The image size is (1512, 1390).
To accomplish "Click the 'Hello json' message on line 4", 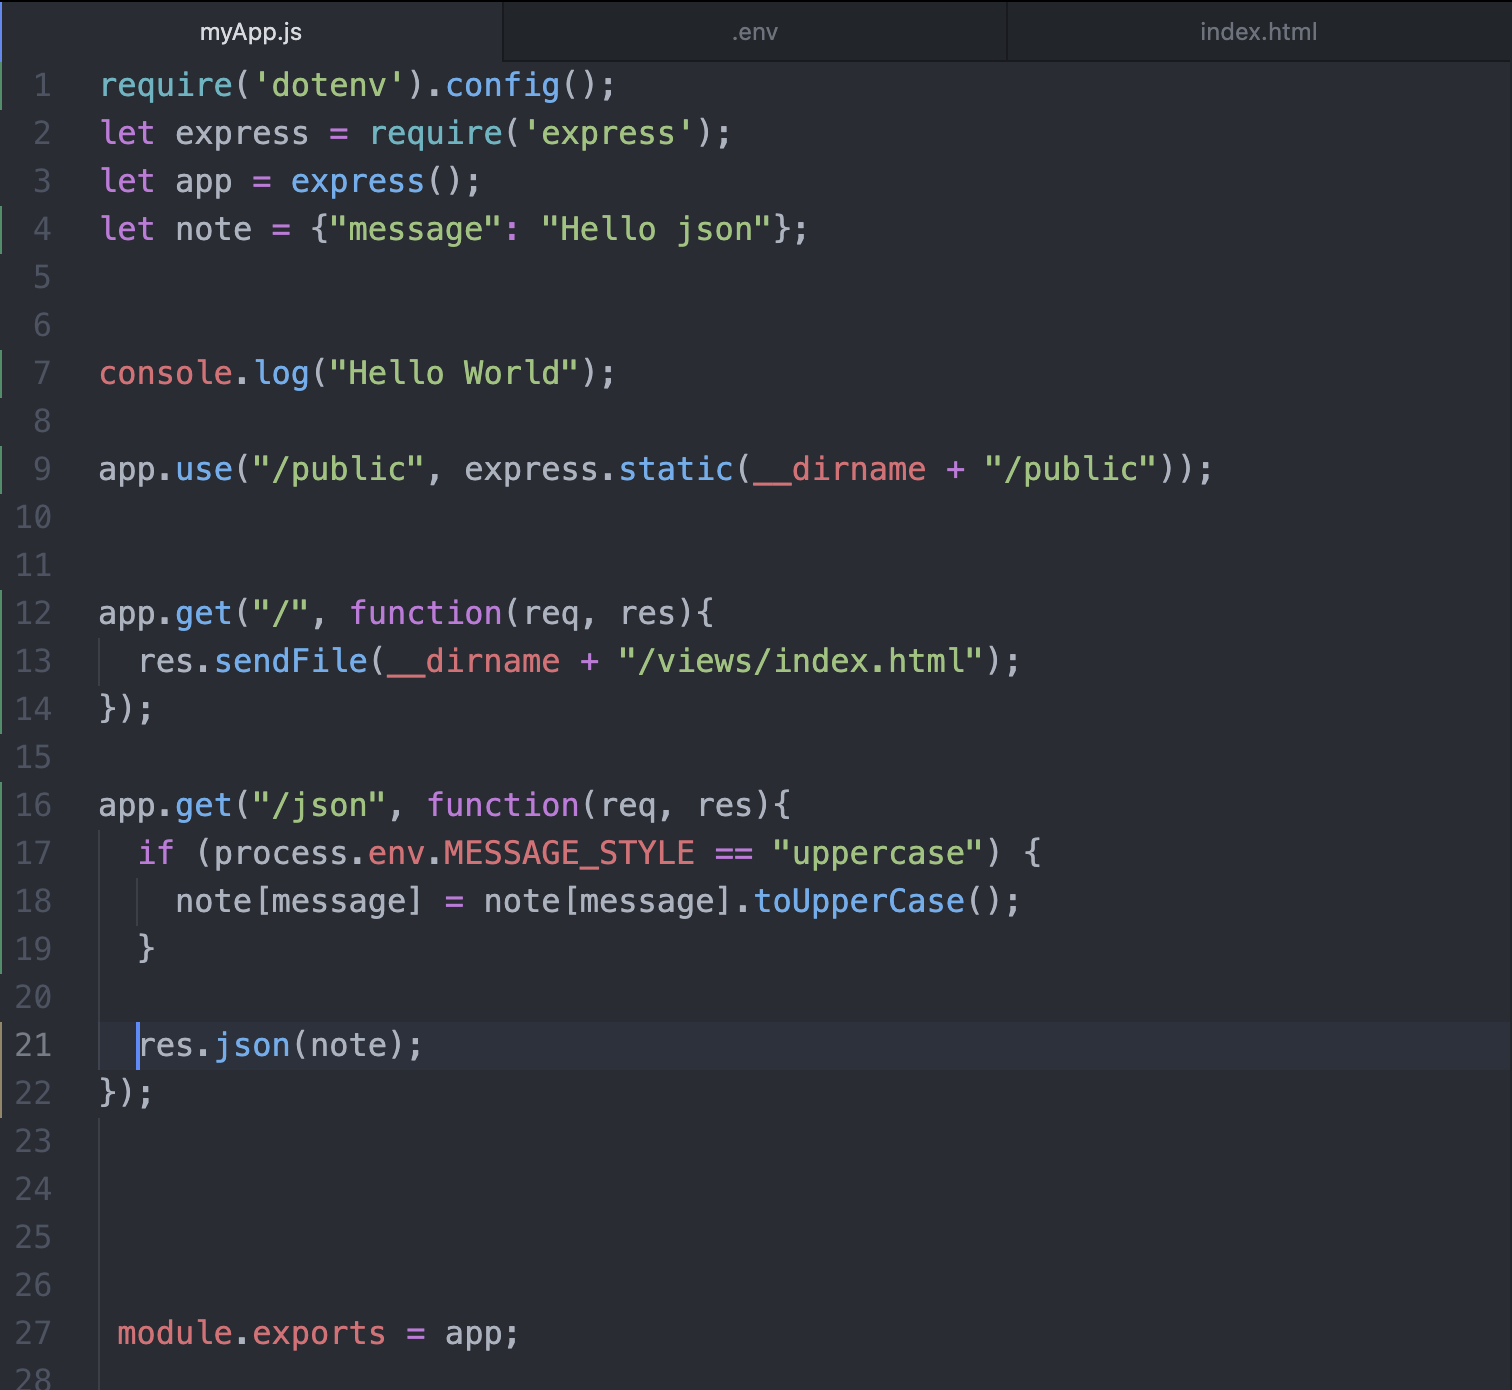I will 655,228.
